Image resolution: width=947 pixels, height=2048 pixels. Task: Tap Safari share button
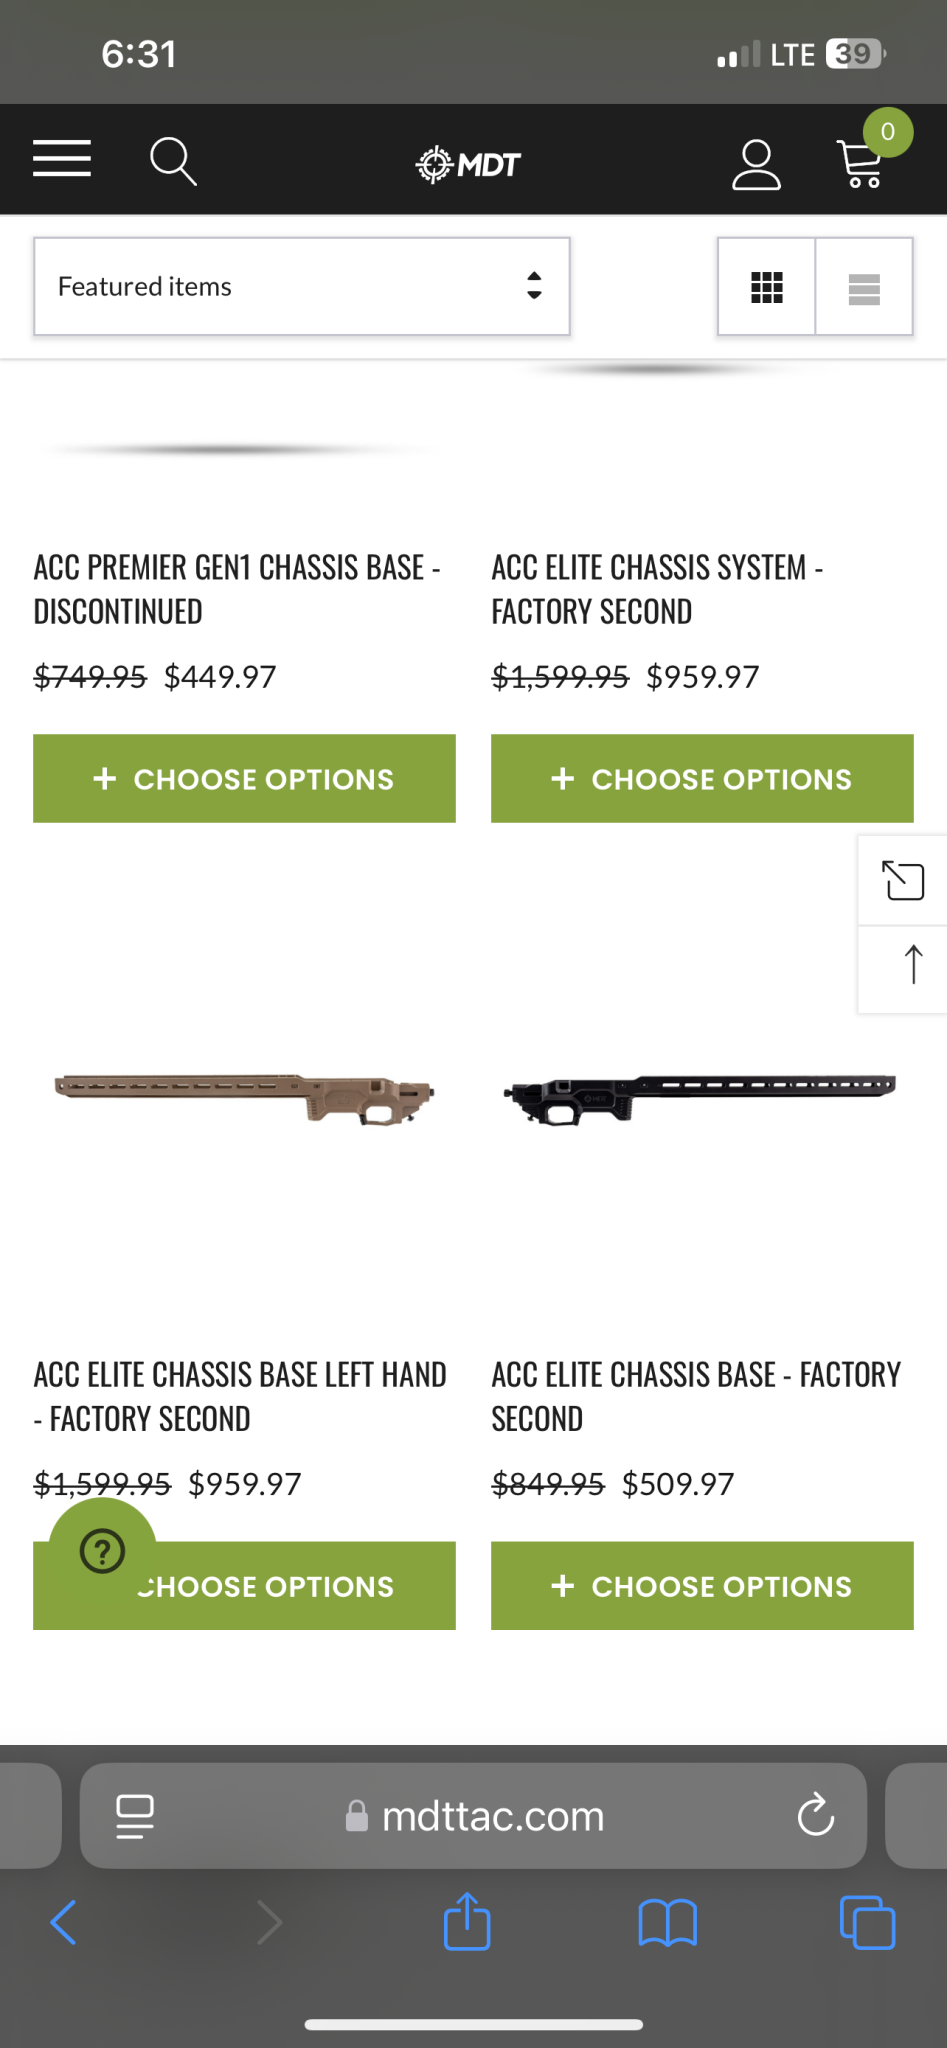point(467,1922)
